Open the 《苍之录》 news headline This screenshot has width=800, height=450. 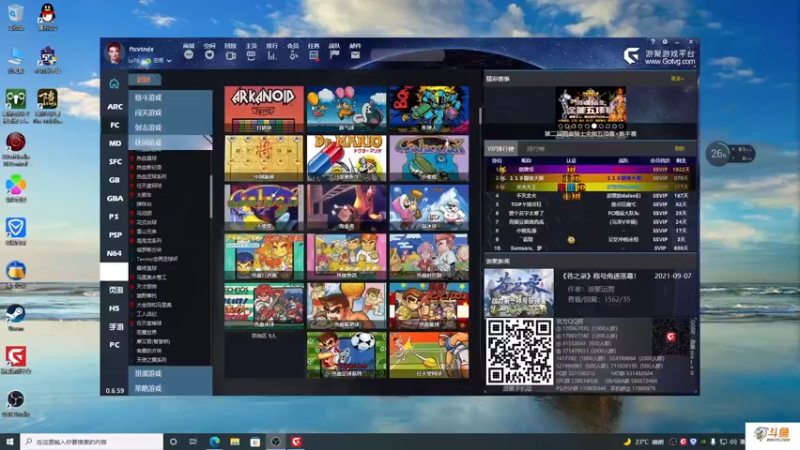tap(599, 276)
